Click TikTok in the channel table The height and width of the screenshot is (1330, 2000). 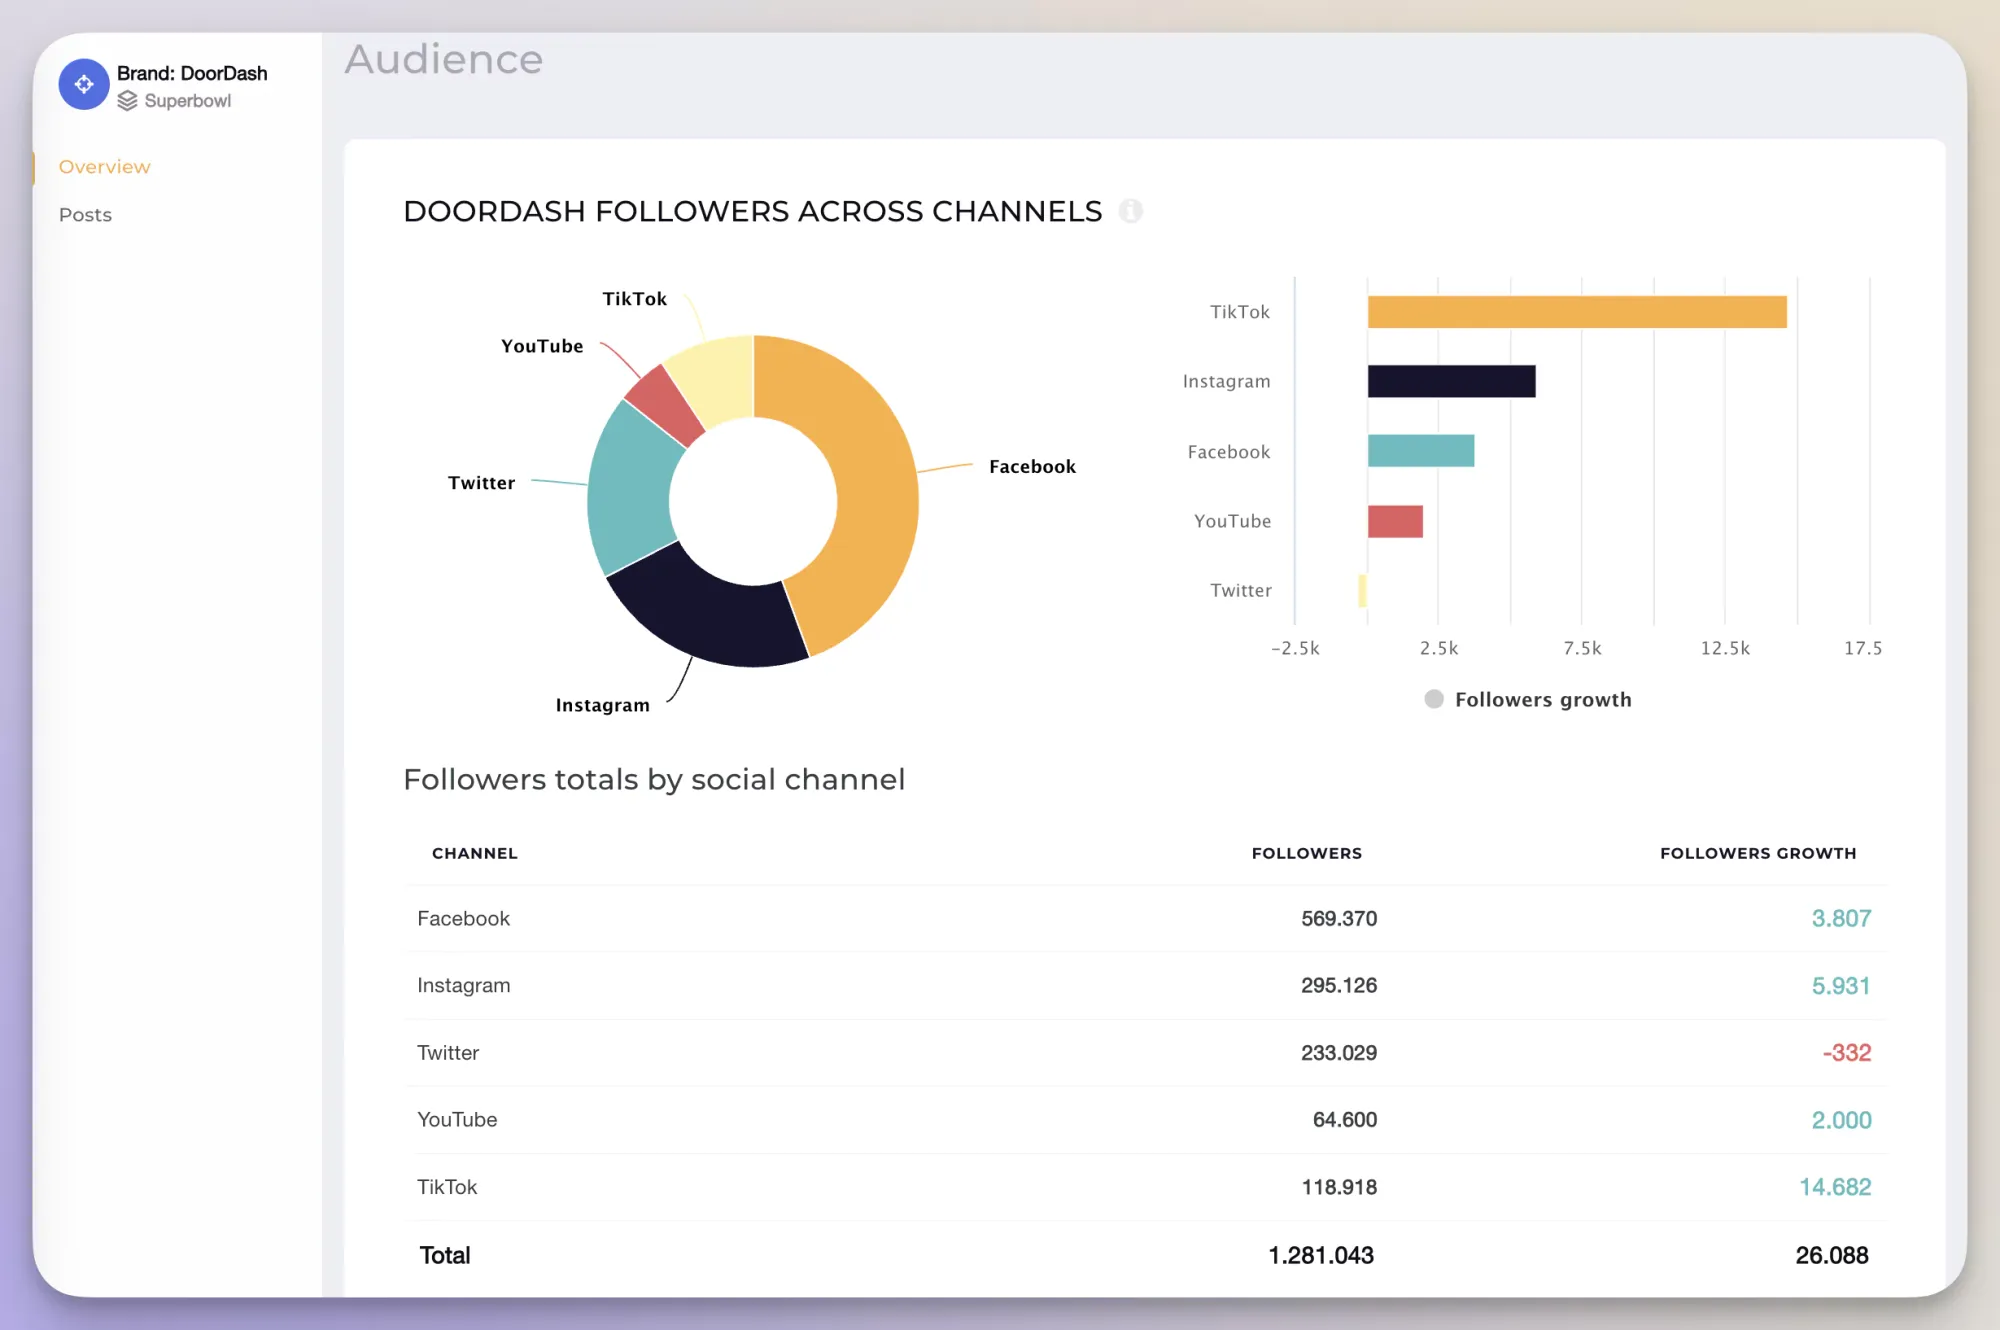[447, 1187]
